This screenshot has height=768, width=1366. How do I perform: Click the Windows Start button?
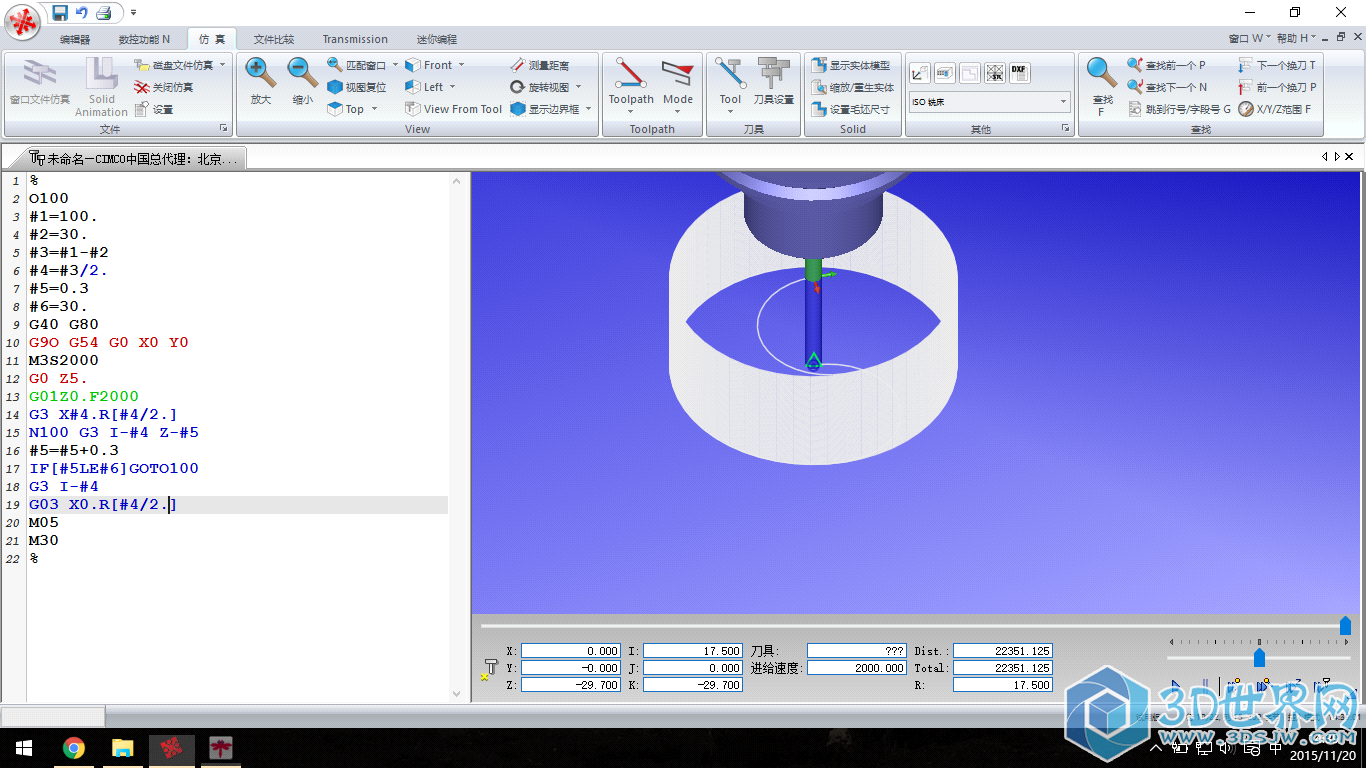23,747
